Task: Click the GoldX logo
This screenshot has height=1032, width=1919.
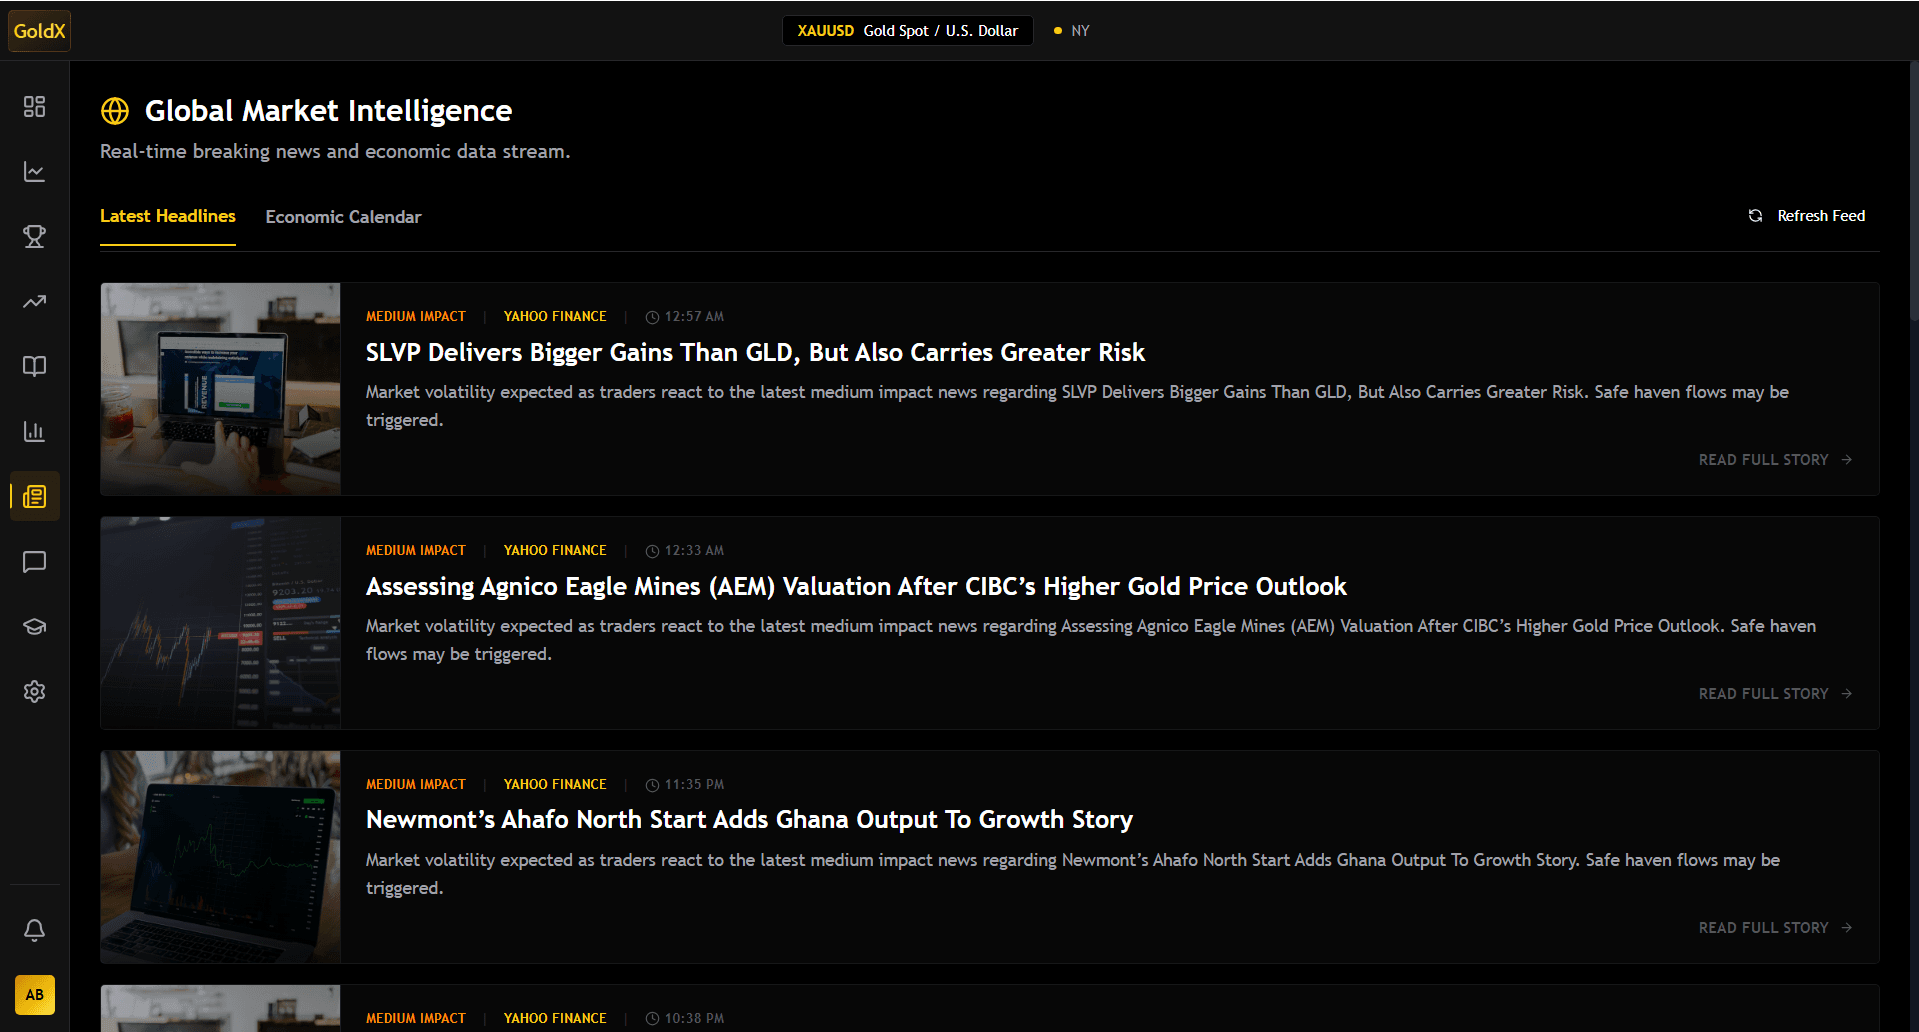Action: (39, 30)
